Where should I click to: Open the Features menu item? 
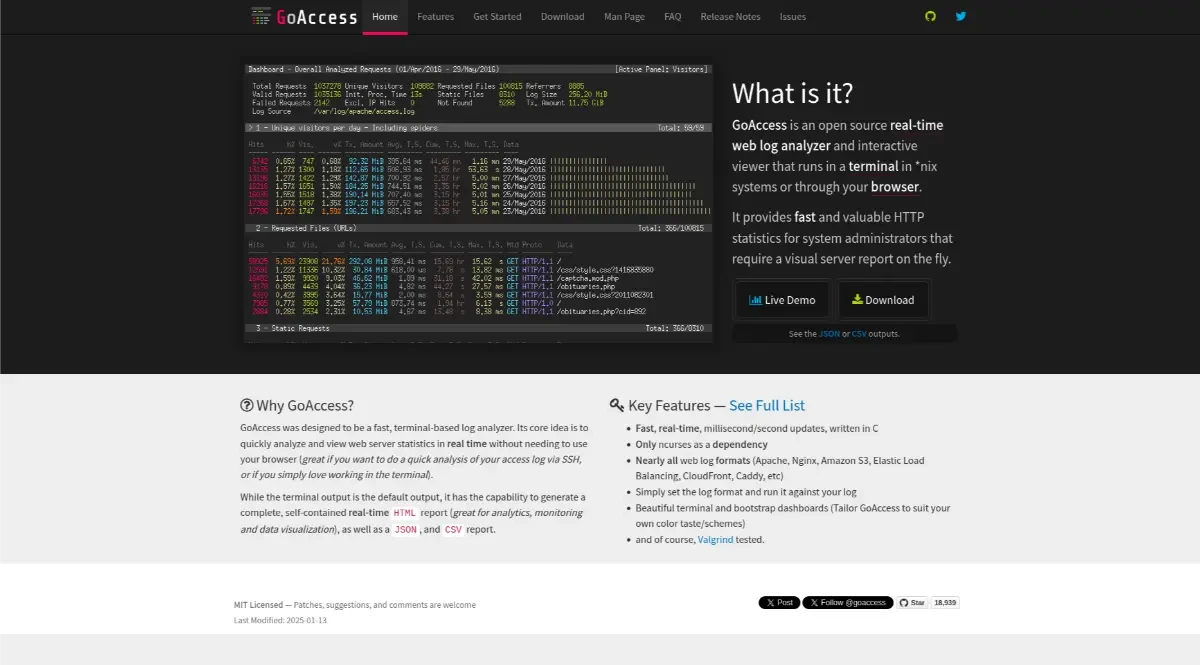435,17
